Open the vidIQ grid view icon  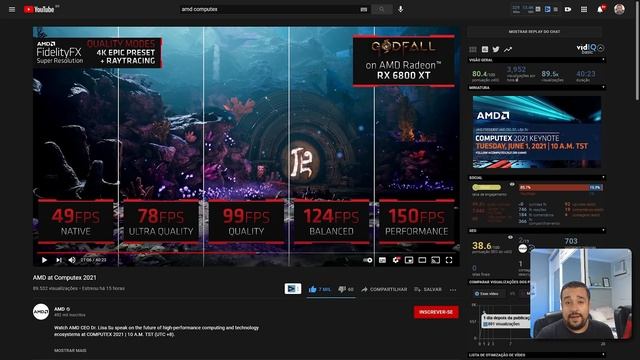473,49
